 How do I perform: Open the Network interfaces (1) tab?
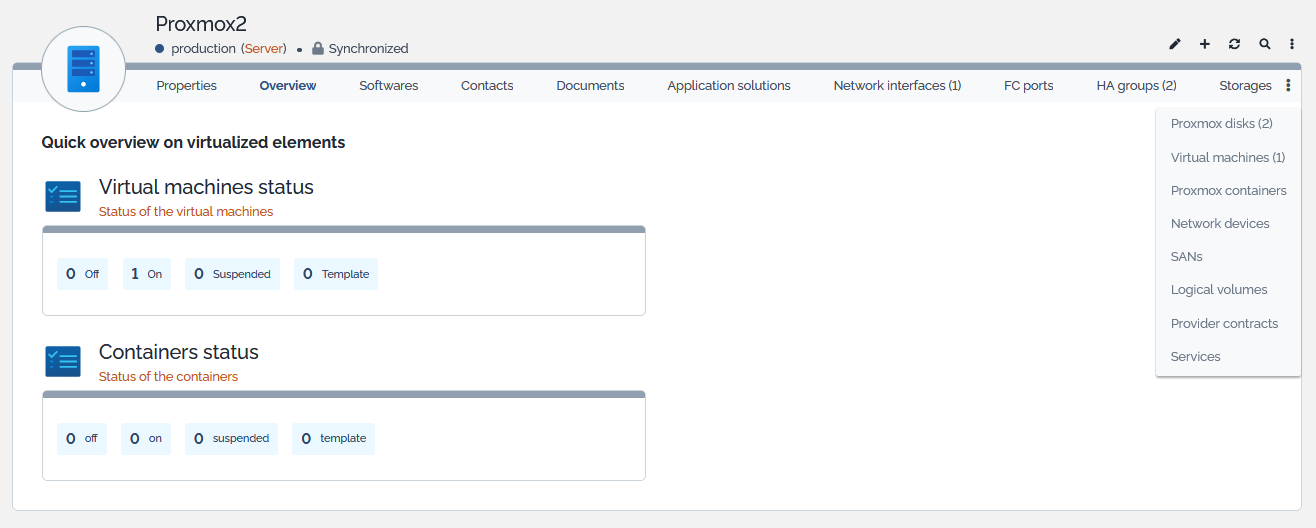click(897, 86)
